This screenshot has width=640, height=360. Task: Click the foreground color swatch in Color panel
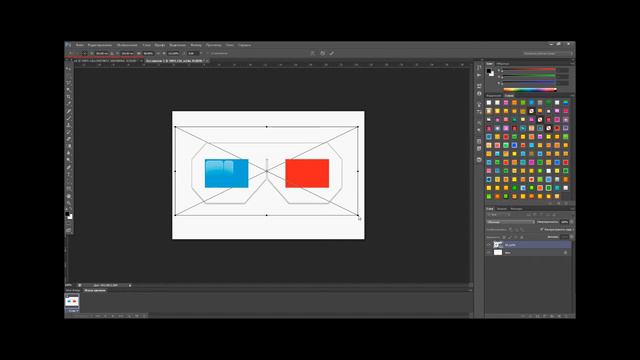click(489, 71)
